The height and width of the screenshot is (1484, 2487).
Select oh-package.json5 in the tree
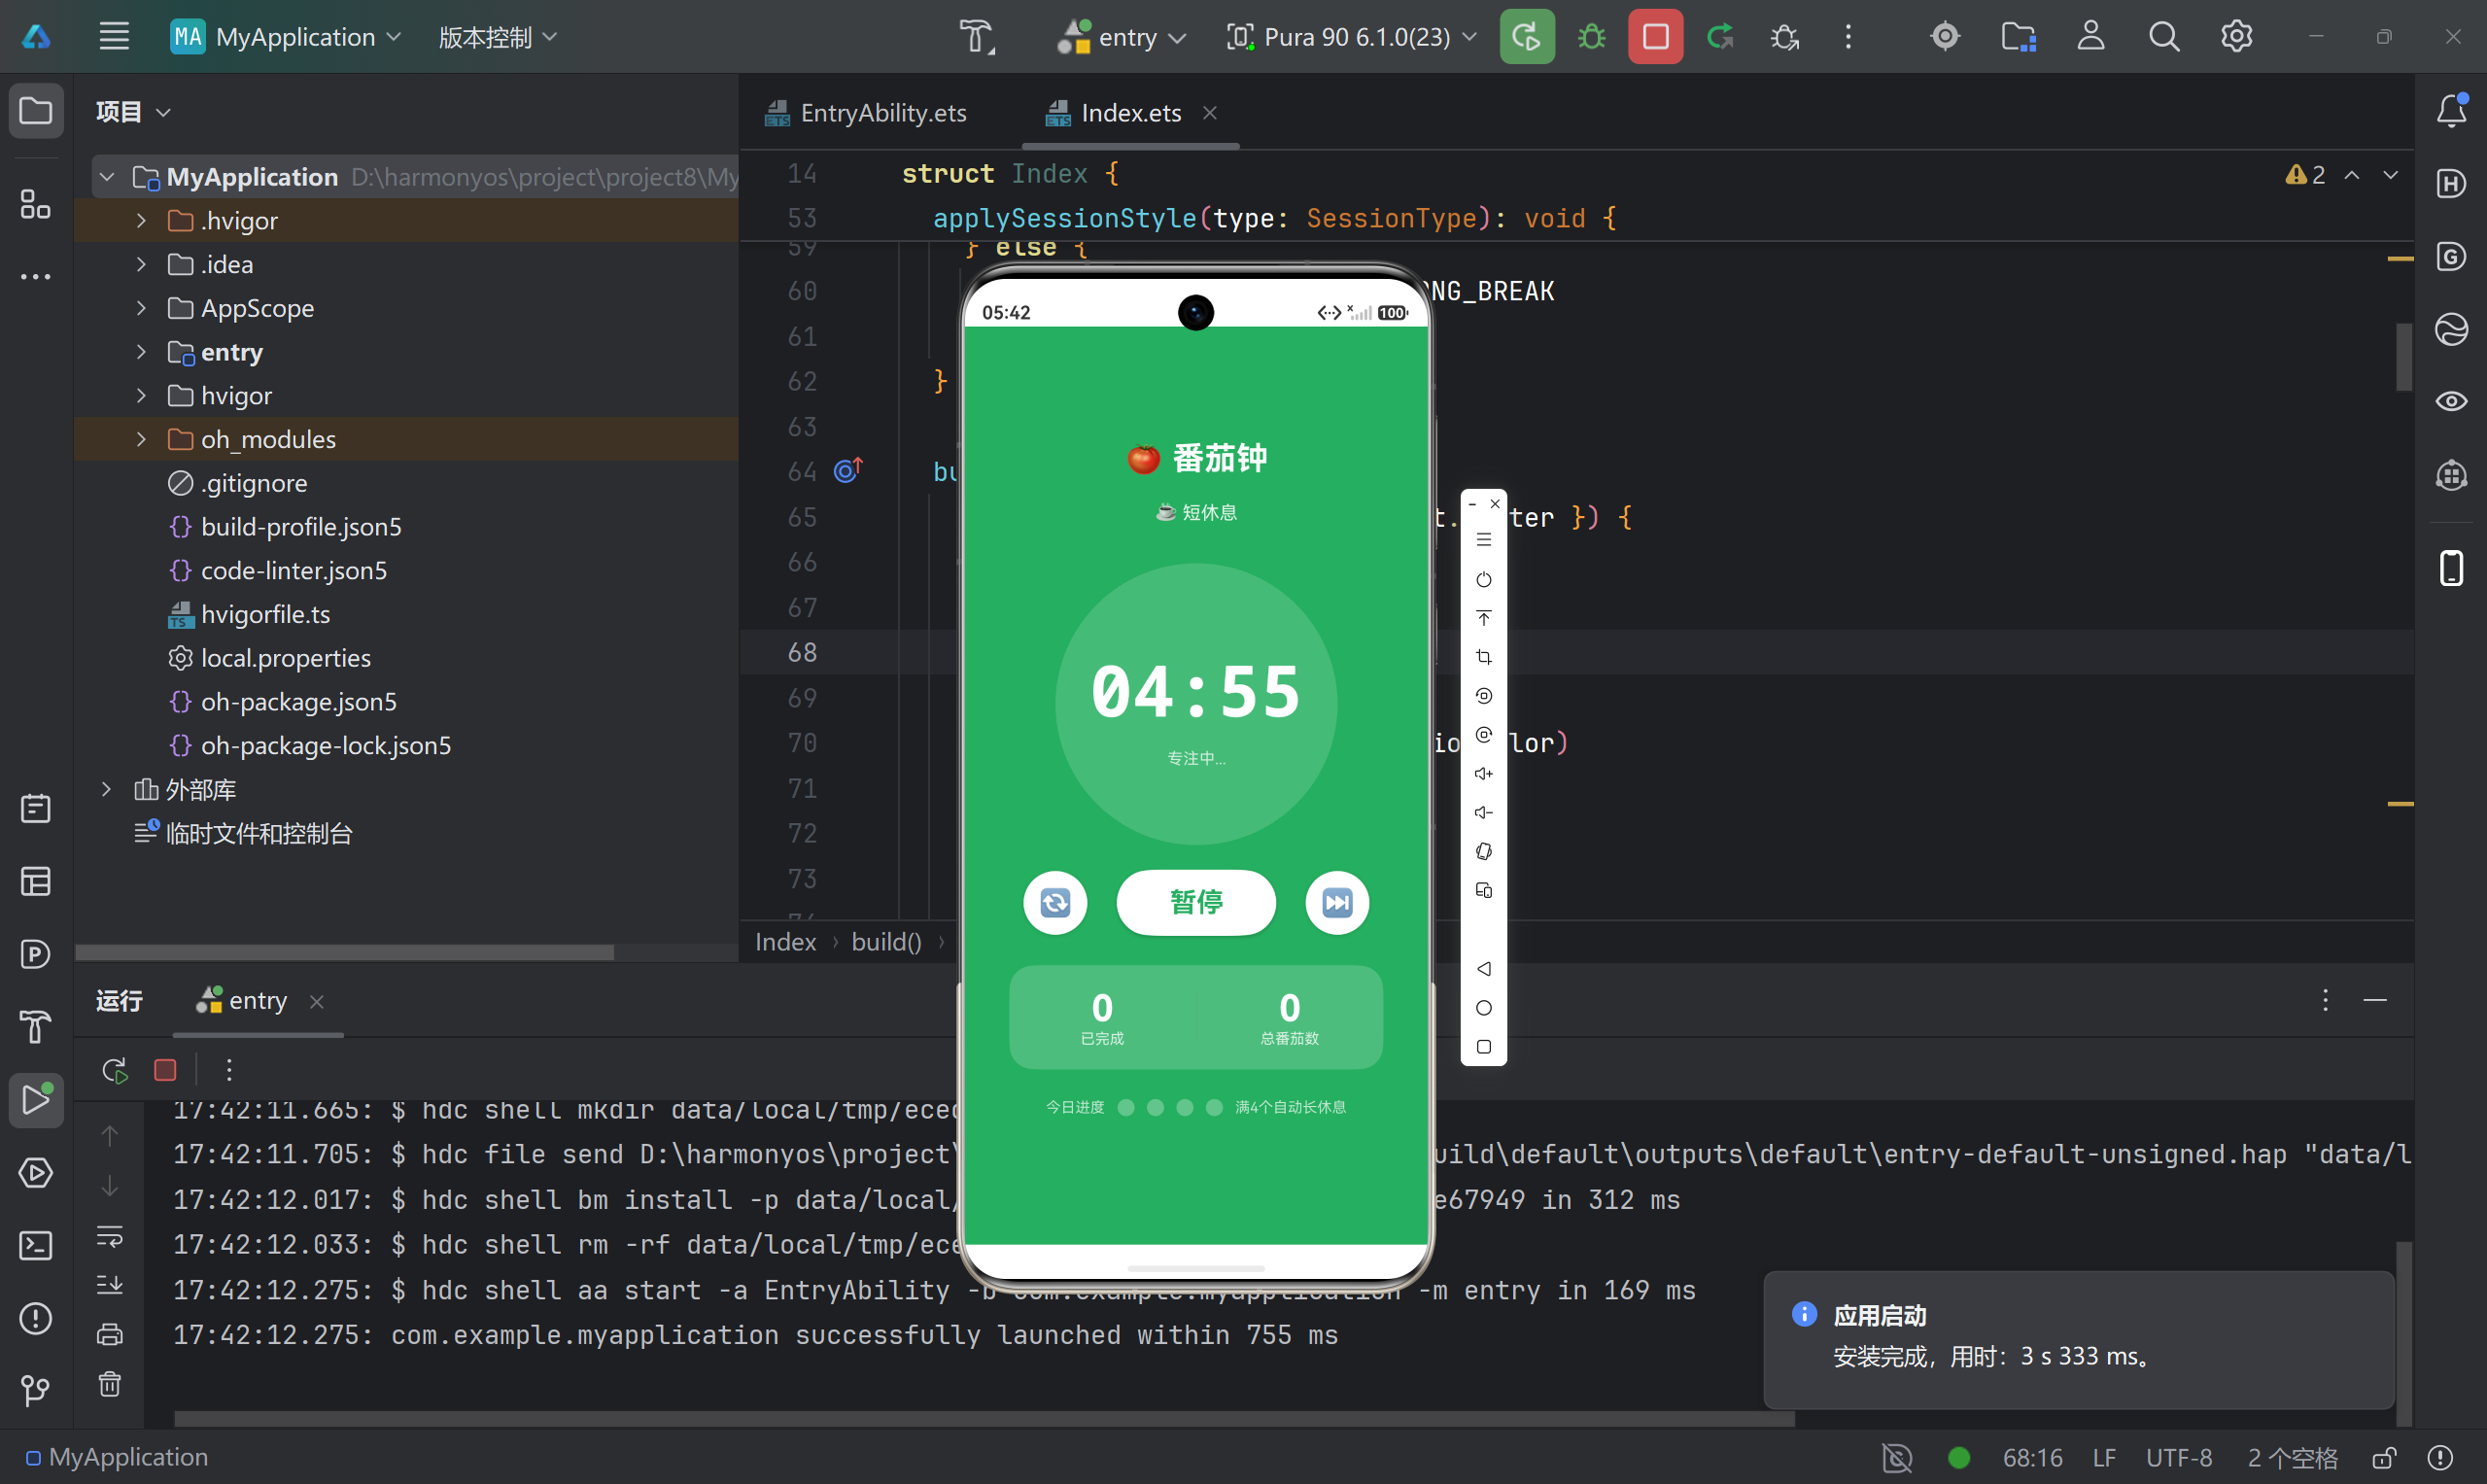298,702
